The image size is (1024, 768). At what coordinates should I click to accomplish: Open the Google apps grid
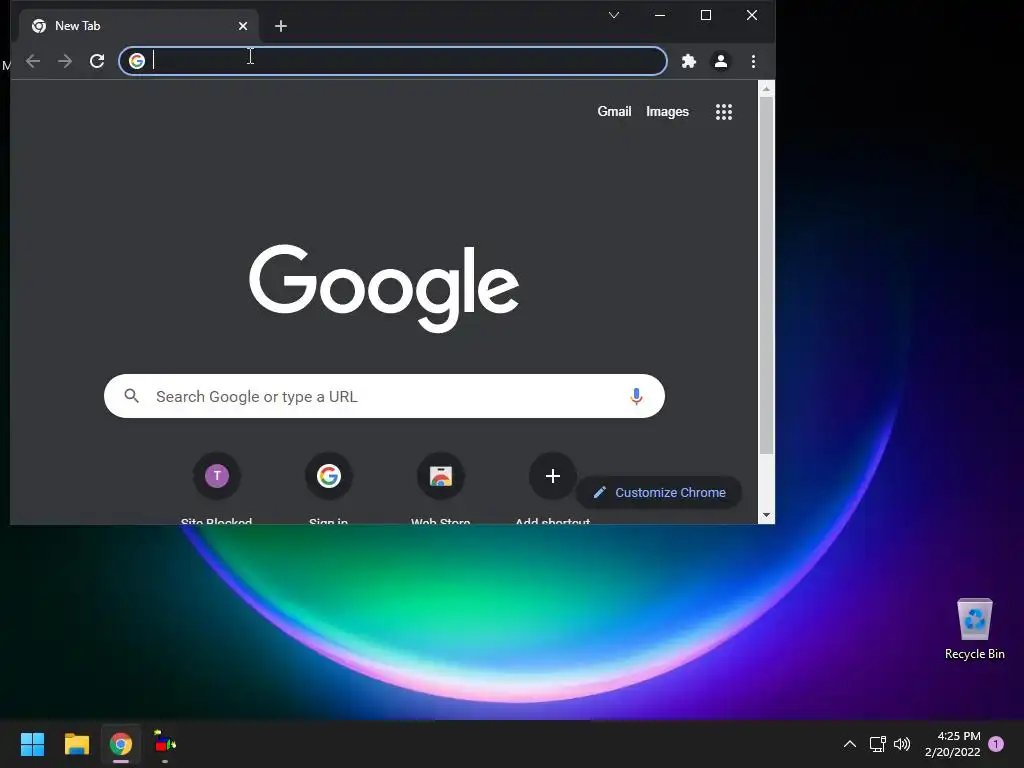(x=724, y=112)
